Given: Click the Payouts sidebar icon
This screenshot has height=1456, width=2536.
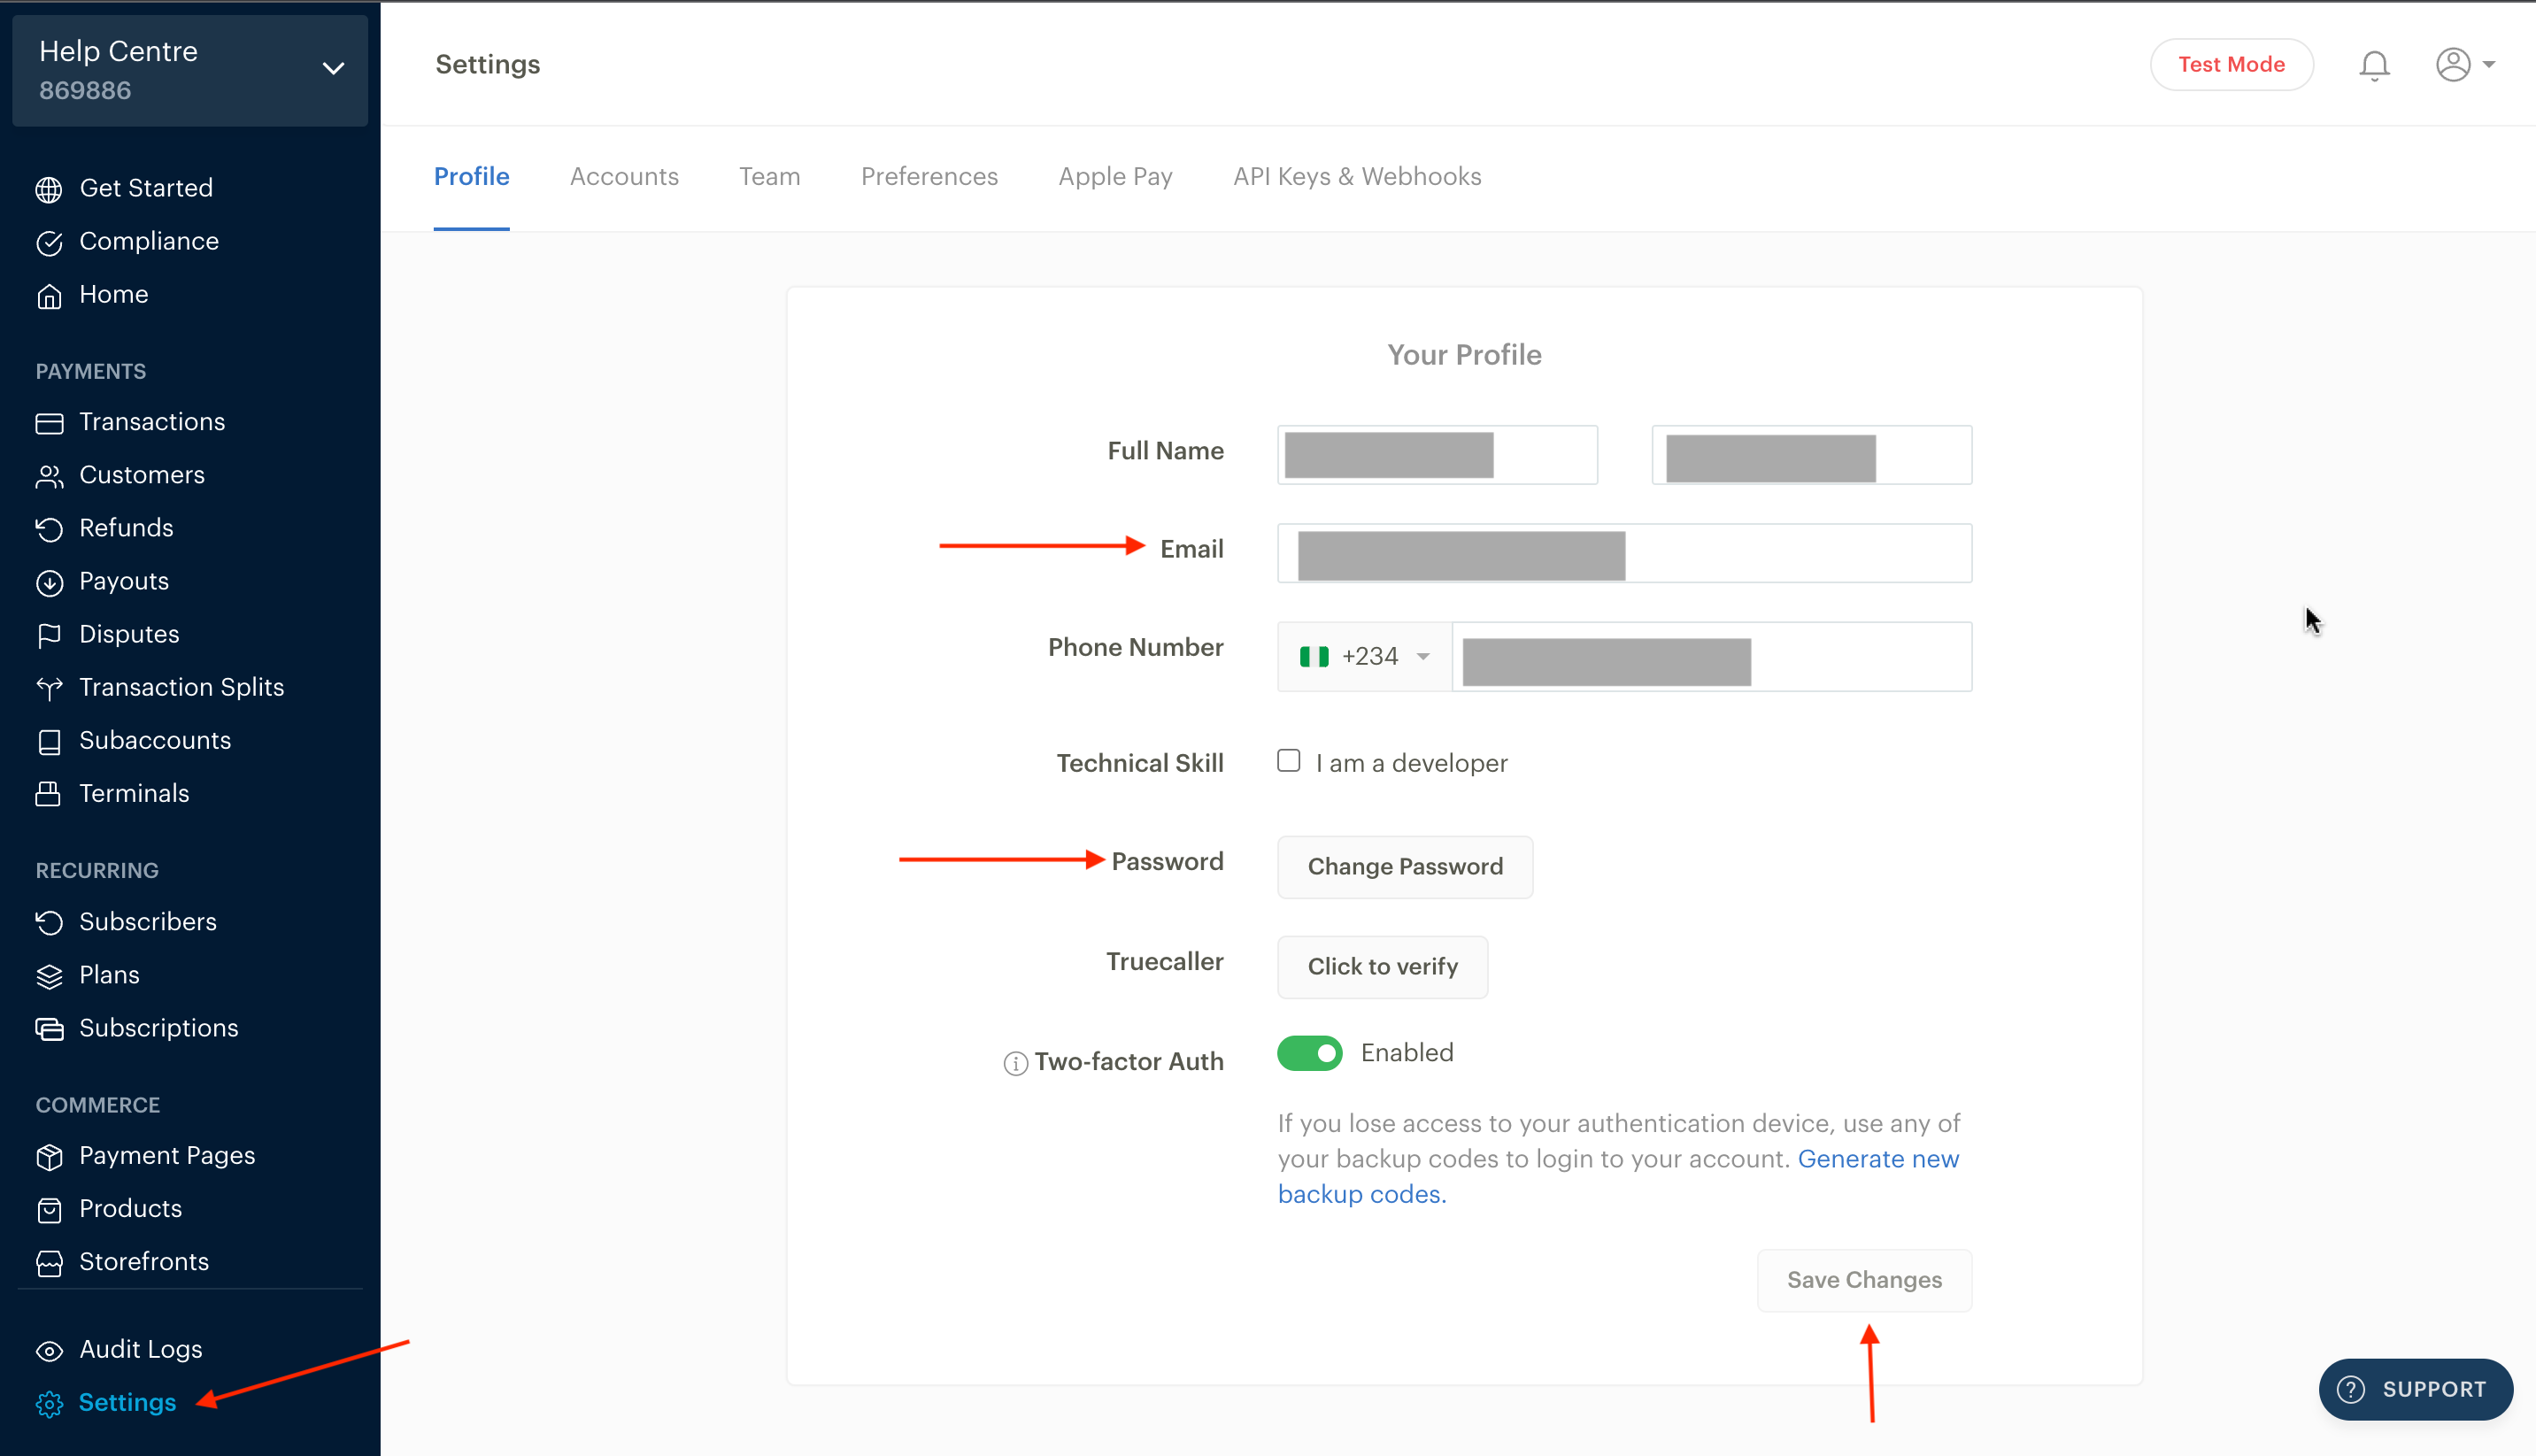Looking at the screenshot, I should point(52,582).
